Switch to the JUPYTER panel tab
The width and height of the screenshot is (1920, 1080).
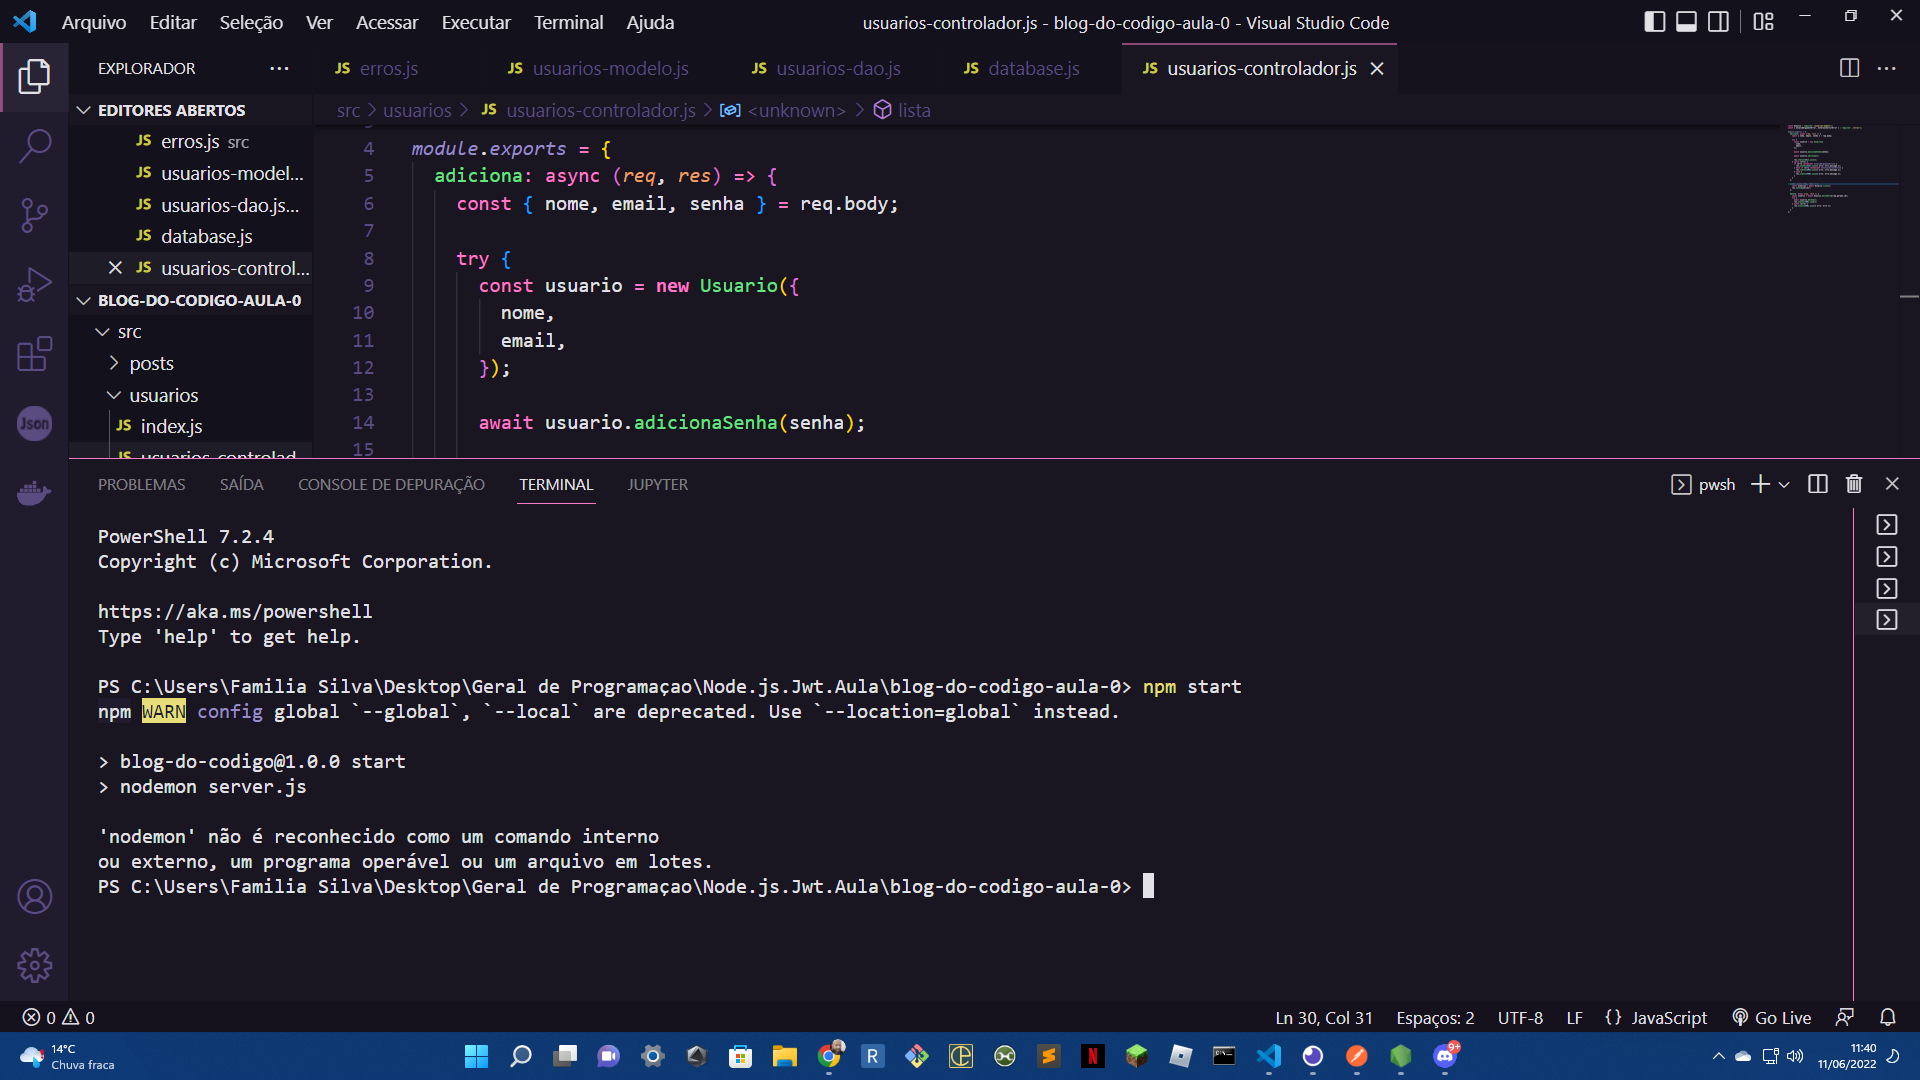click(657, 484)
